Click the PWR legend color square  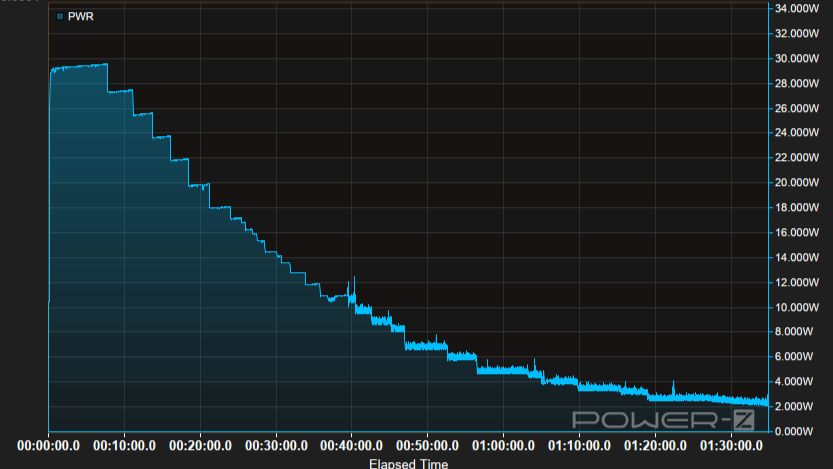59,17
